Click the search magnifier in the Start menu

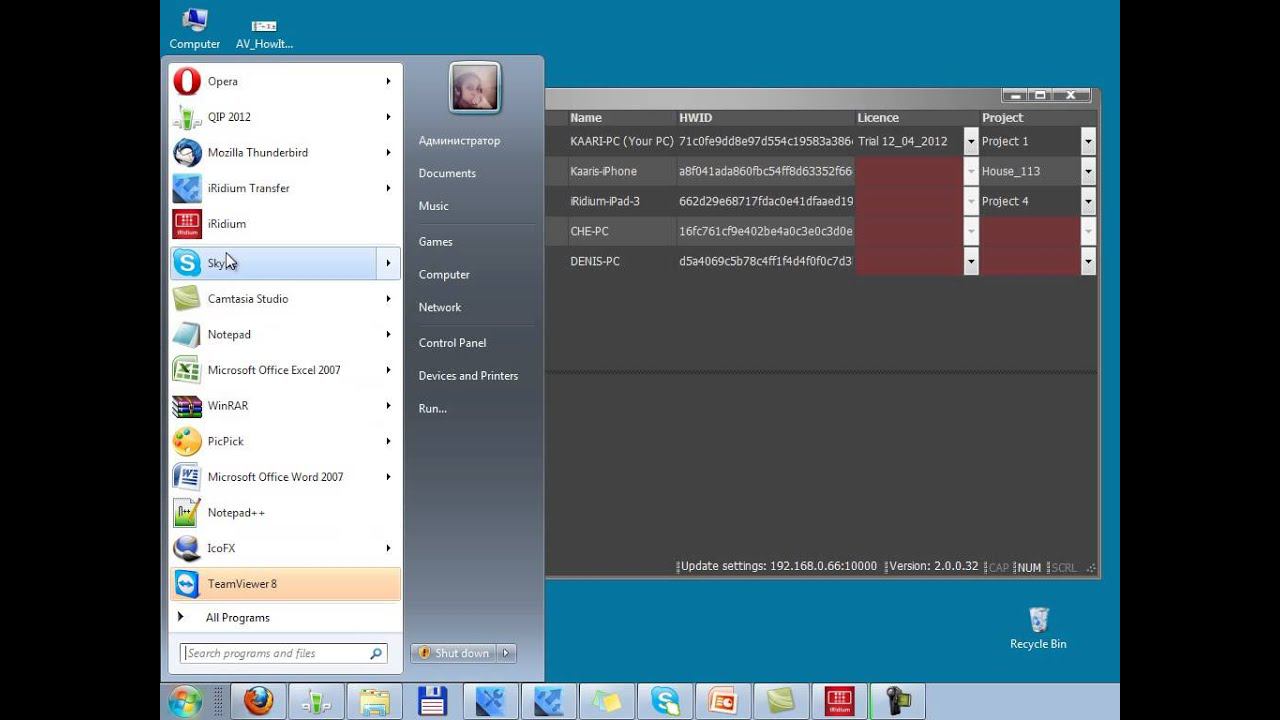[x=377, y=654]
